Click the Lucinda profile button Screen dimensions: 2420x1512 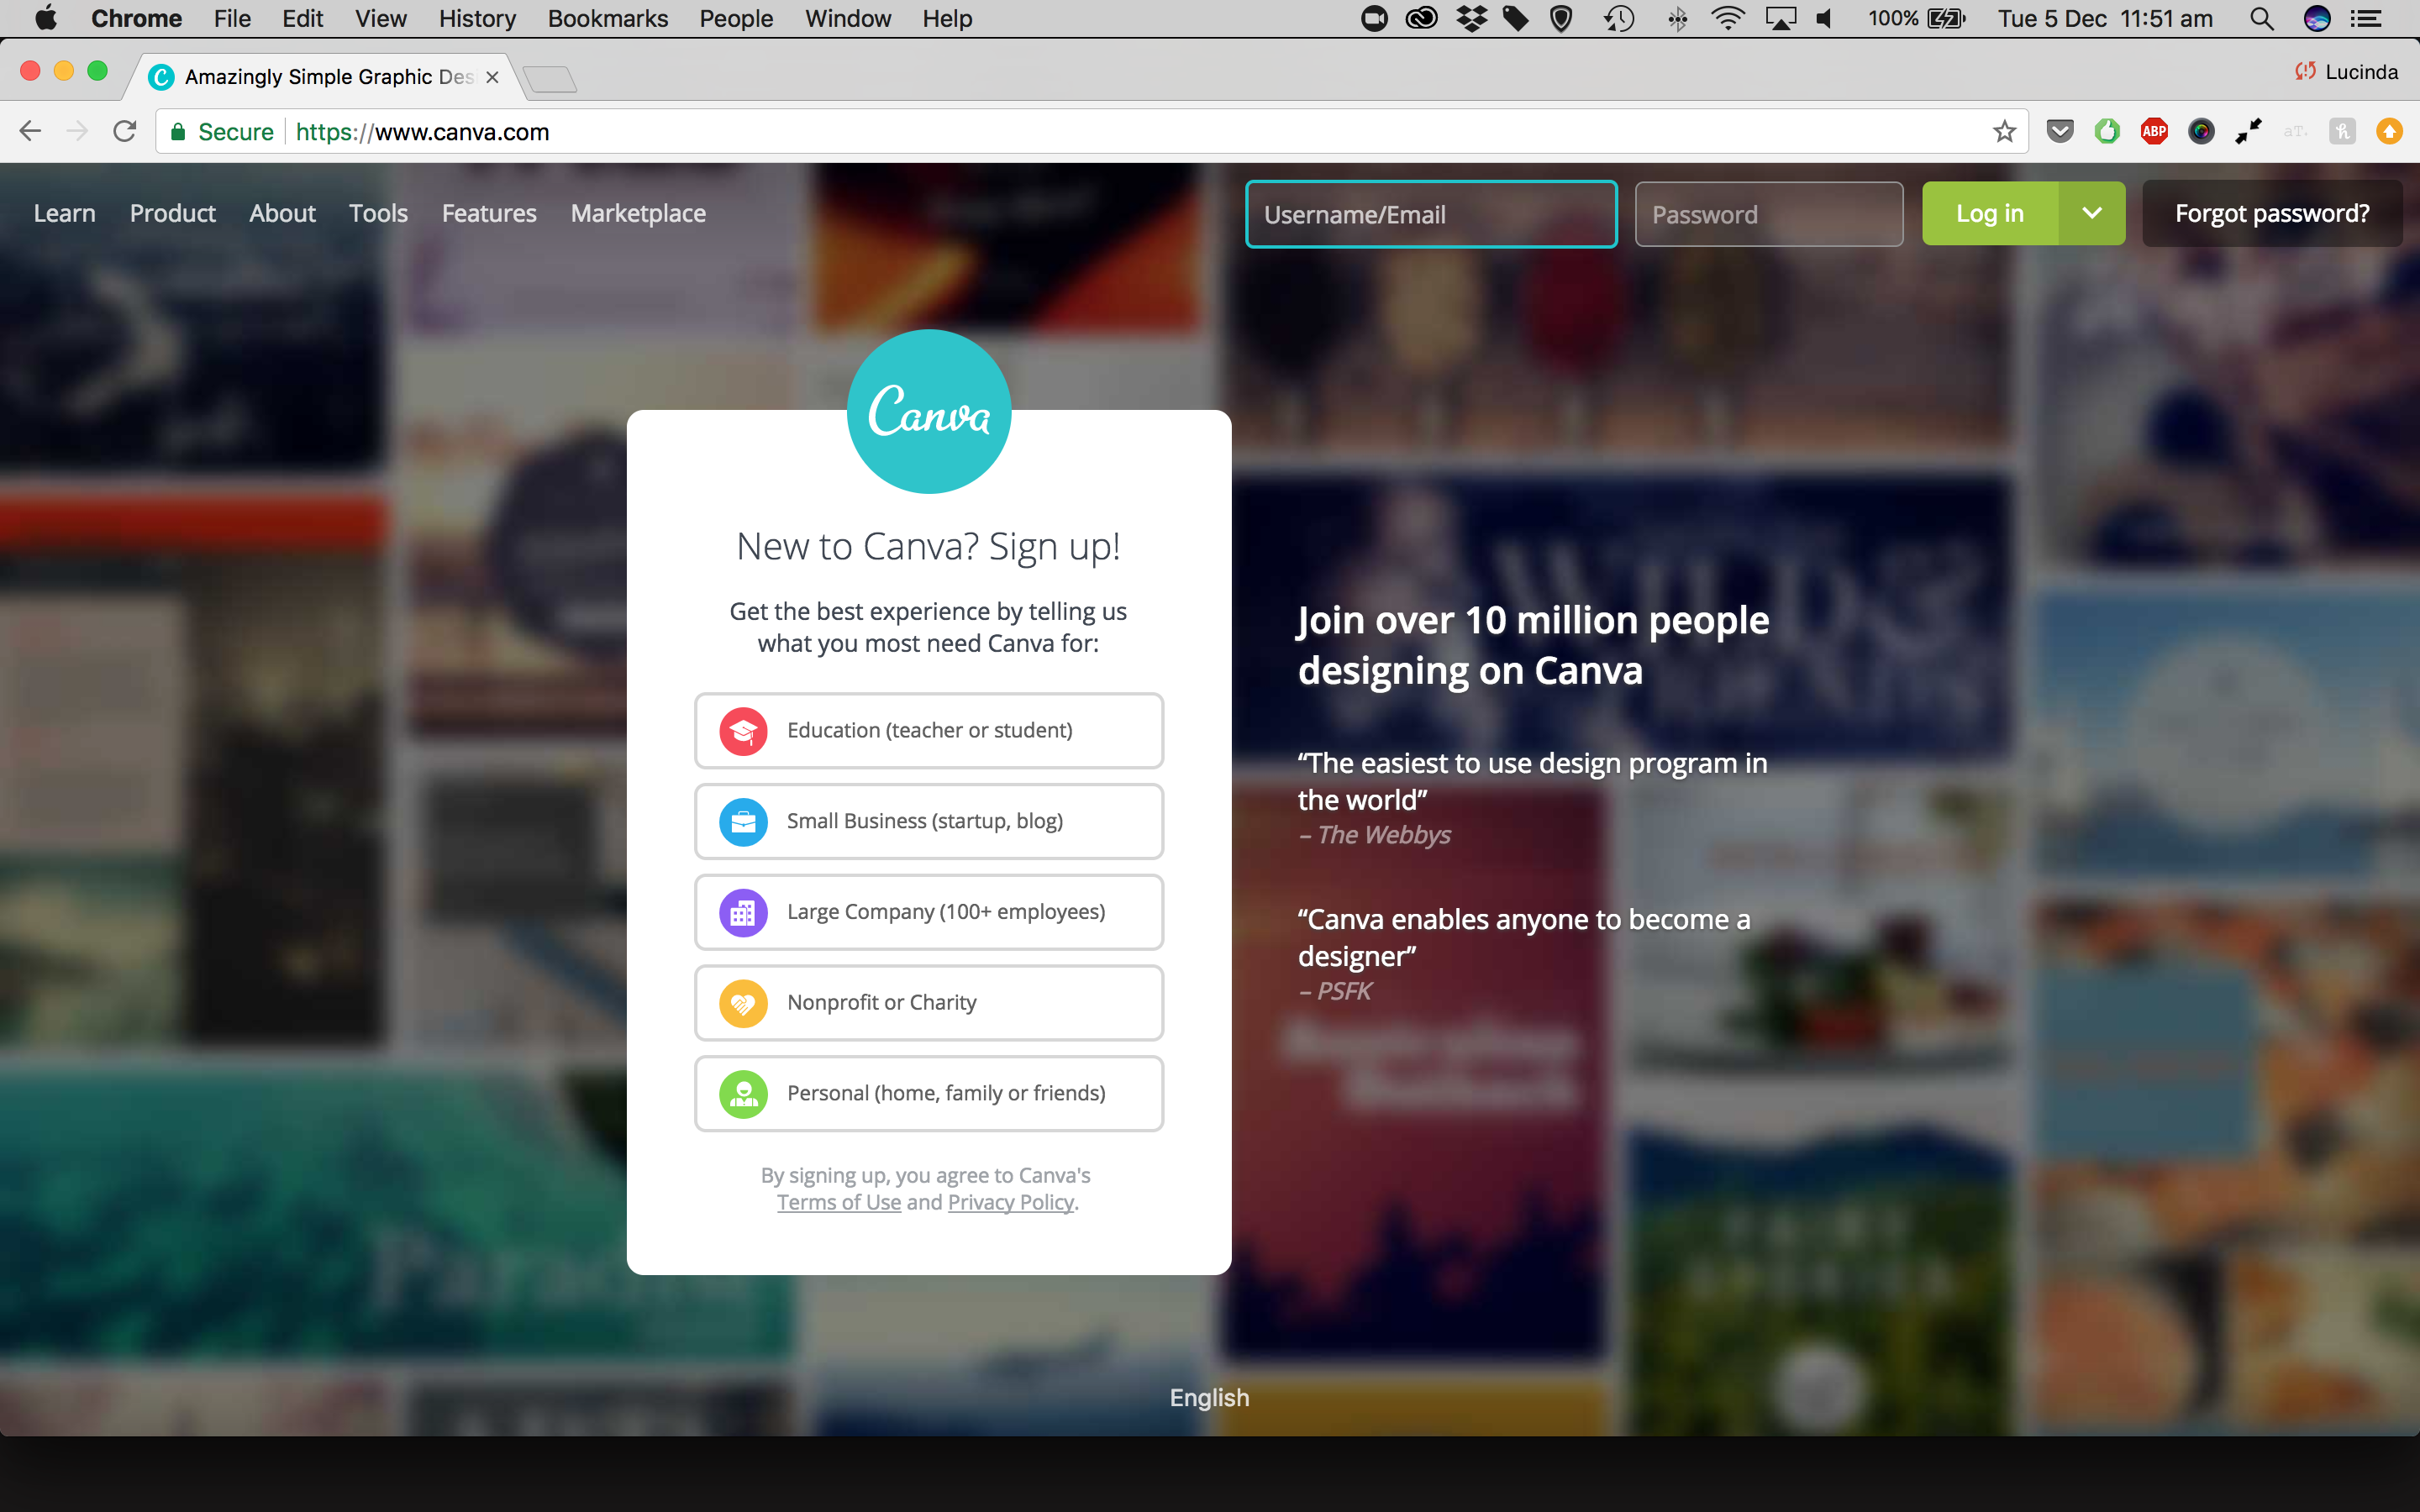click(2346, 72)
